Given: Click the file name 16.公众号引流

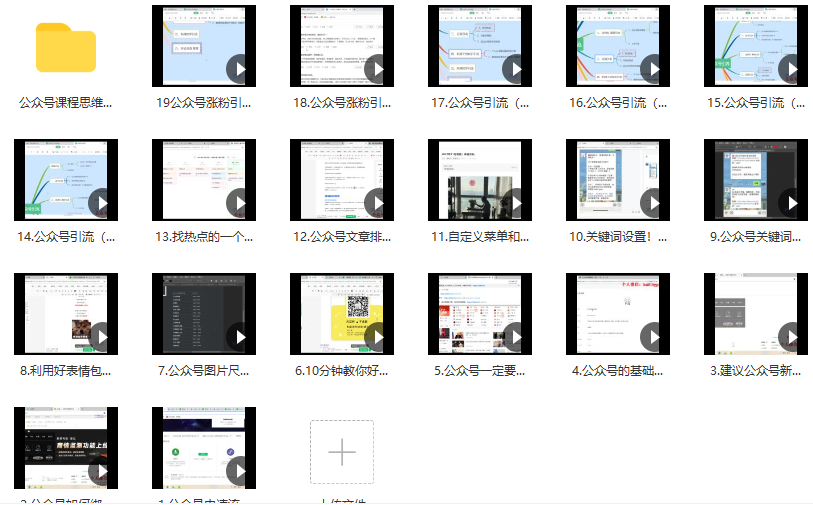Looking at the screenshot, I should (618, 102).
